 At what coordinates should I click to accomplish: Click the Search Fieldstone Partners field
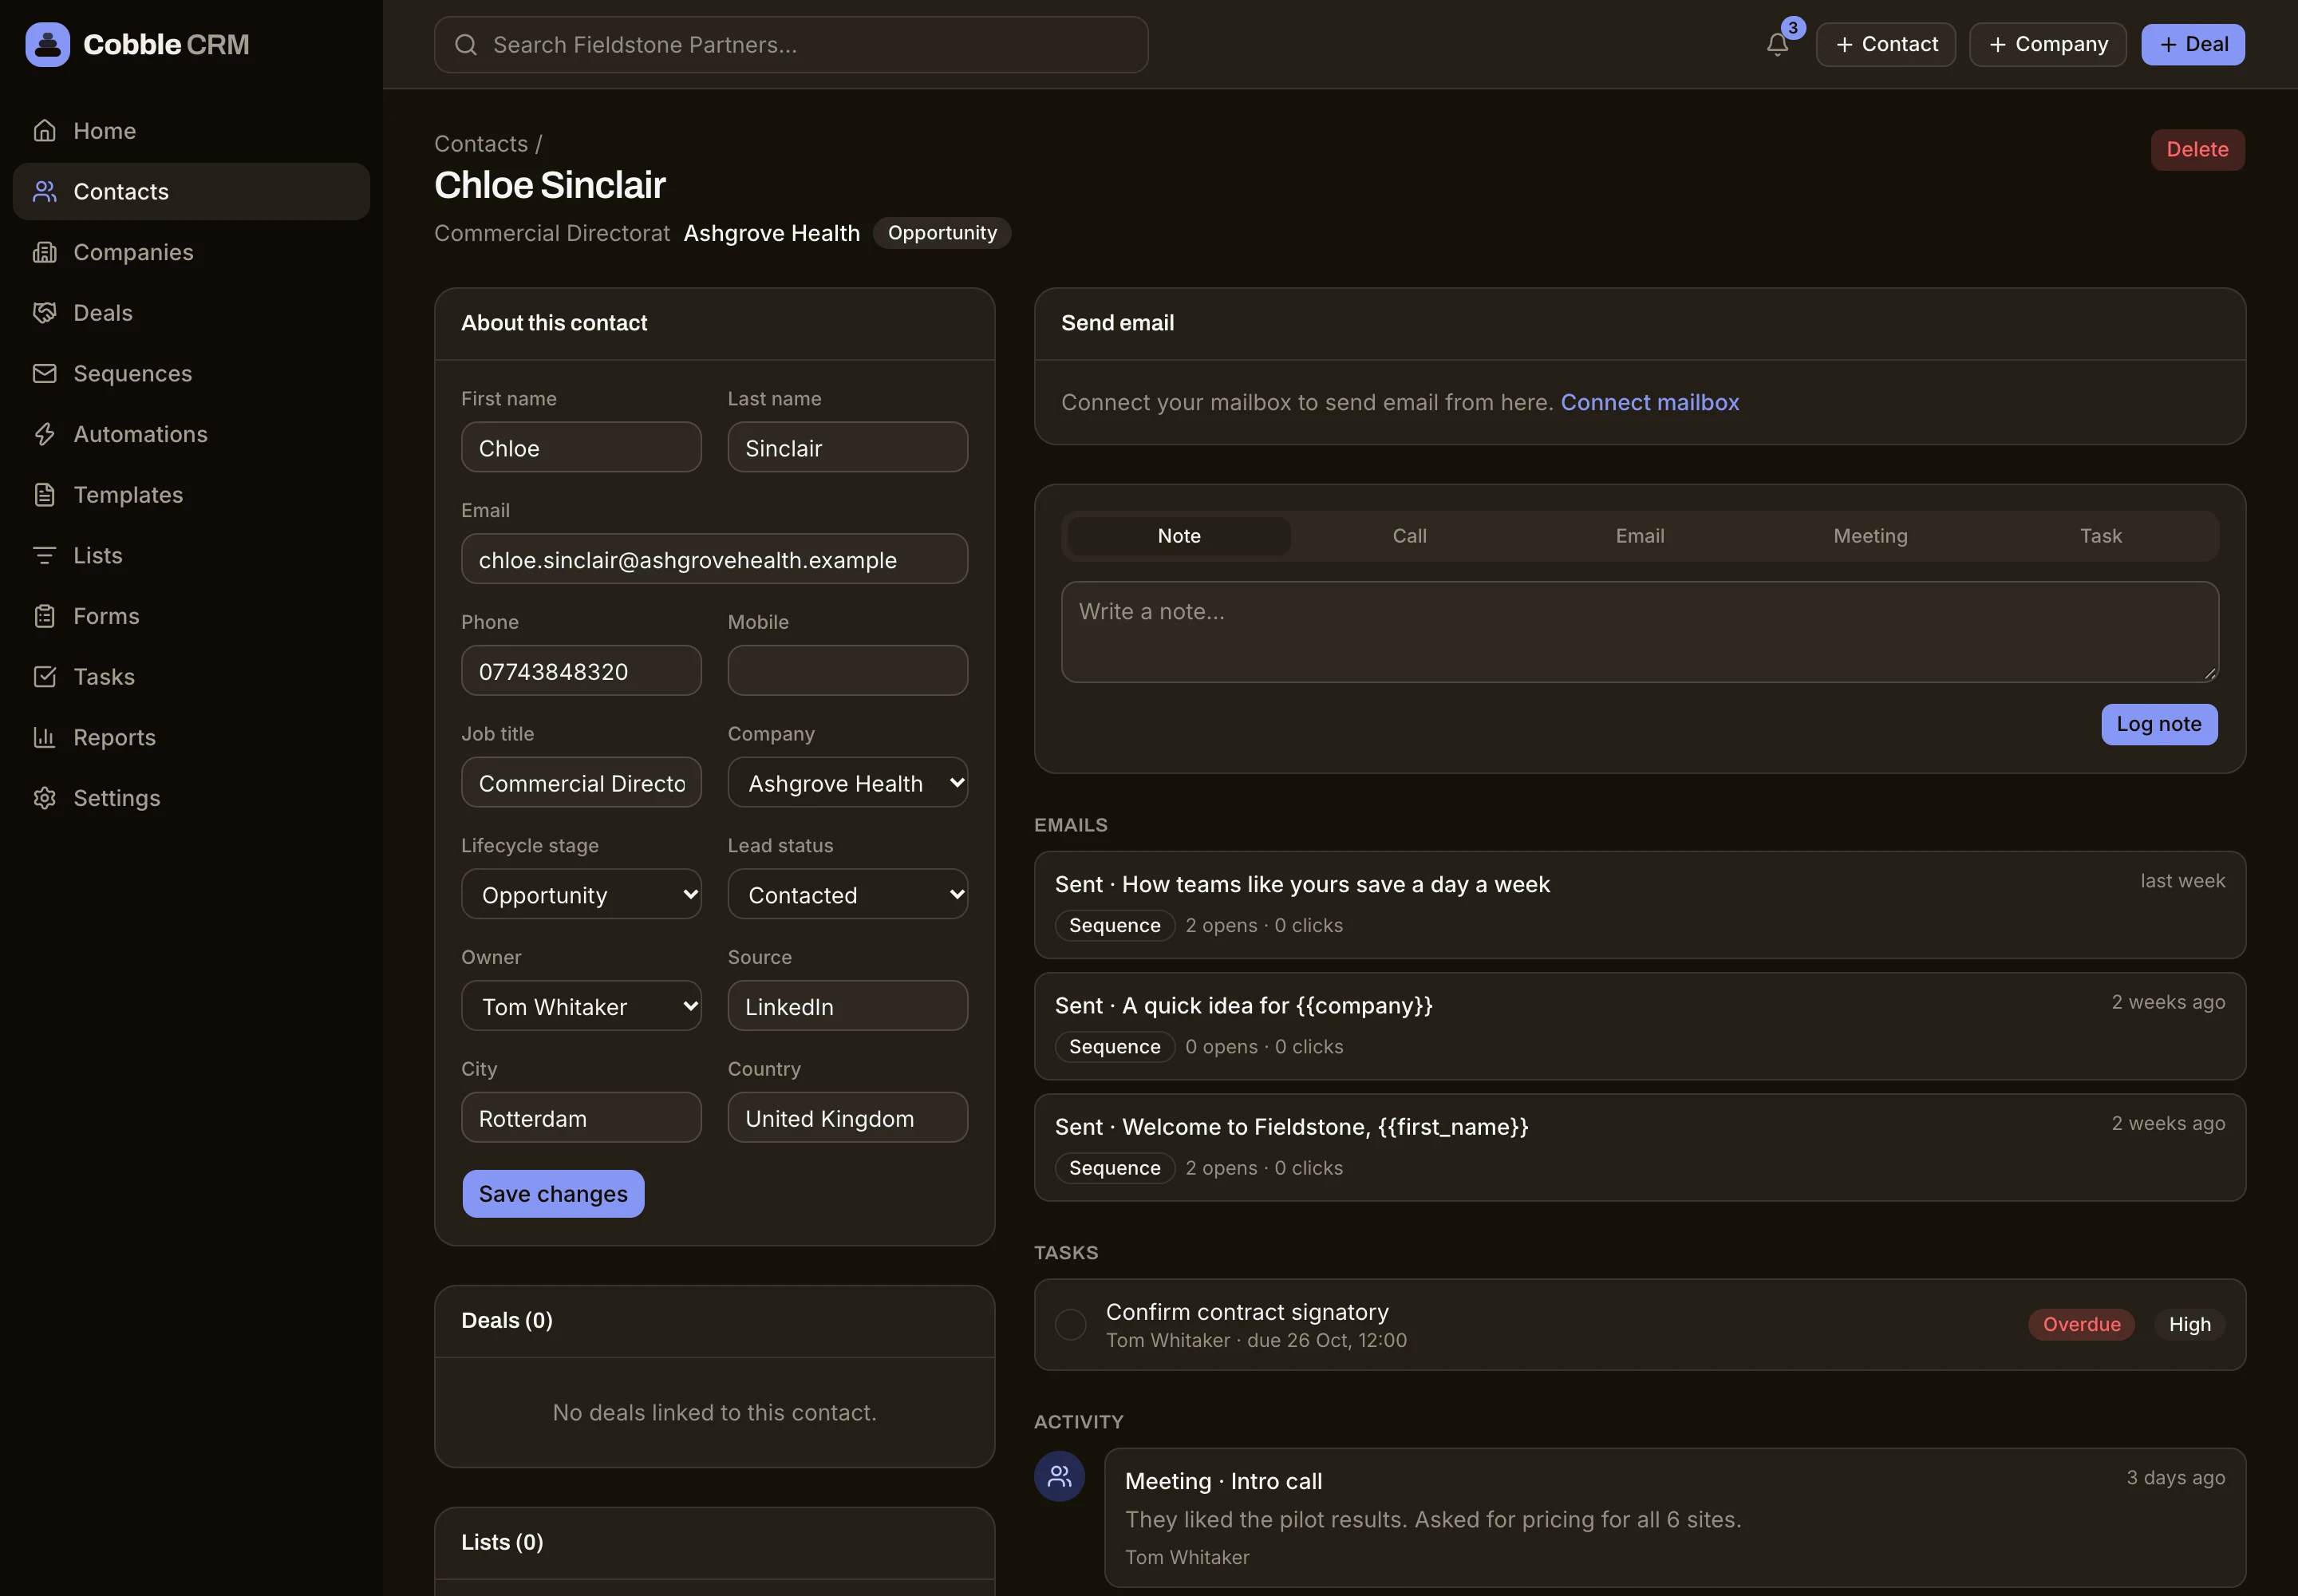pyautogui.click(x=791, y=45)
